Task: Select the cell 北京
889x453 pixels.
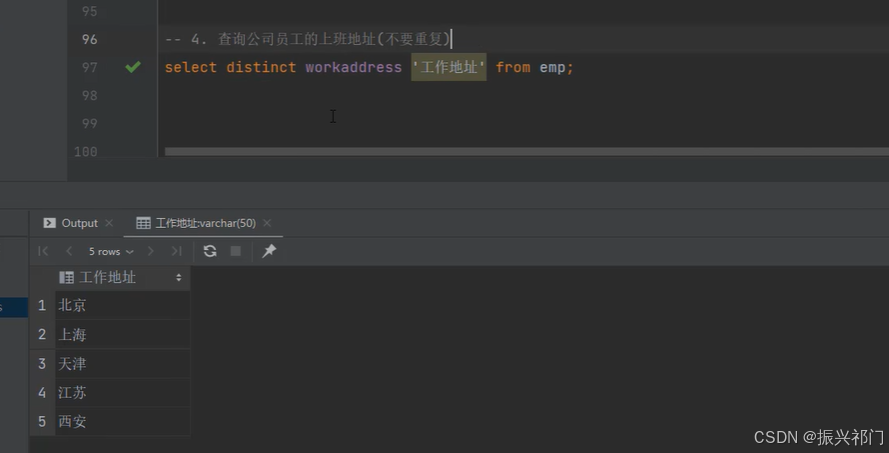Action: (122, 306)
